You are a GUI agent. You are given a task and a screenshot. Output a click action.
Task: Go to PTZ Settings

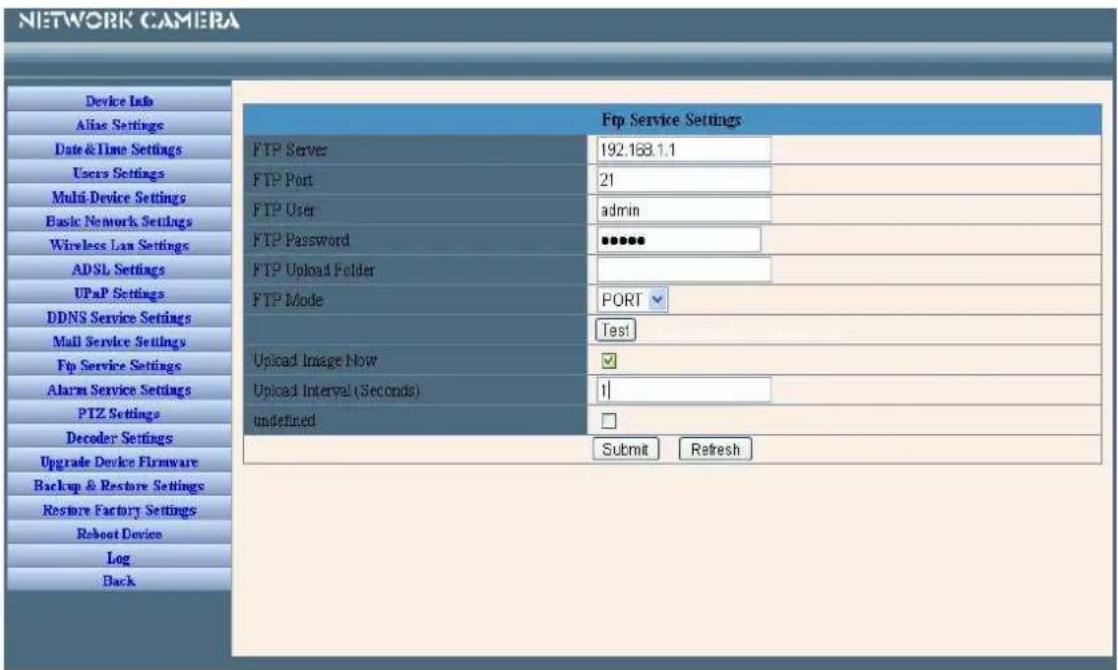(119, 413)
